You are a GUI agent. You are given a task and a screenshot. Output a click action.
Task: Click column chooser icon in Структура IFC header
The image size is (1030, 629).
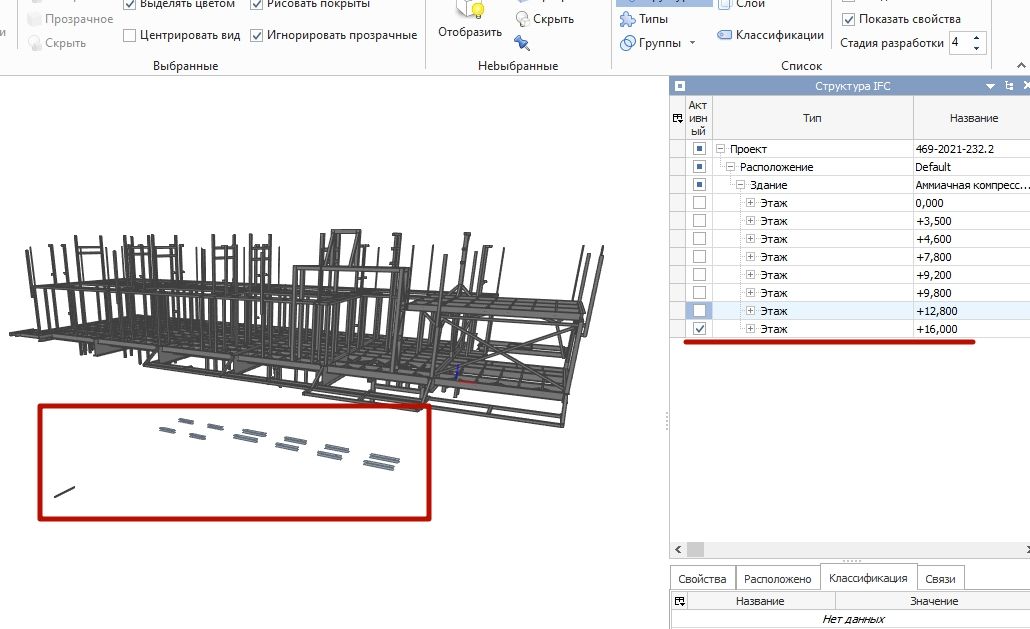click(x=680, y=118)
